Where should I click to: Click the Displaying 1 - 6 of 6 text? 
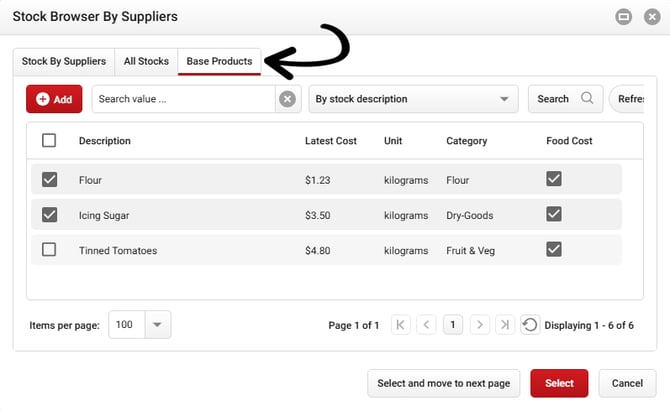tap(589, 326)
